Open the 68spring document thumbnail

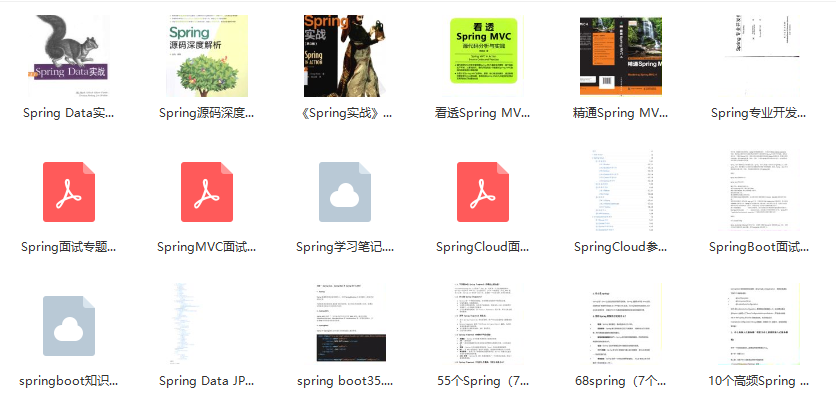pos(621,324)
